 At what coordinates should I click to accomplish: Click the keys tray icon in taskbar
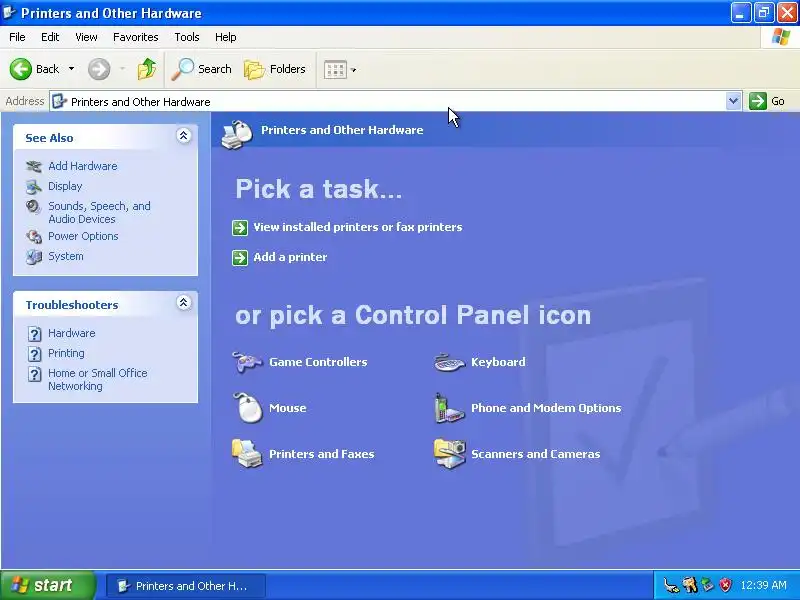[690, 585]
